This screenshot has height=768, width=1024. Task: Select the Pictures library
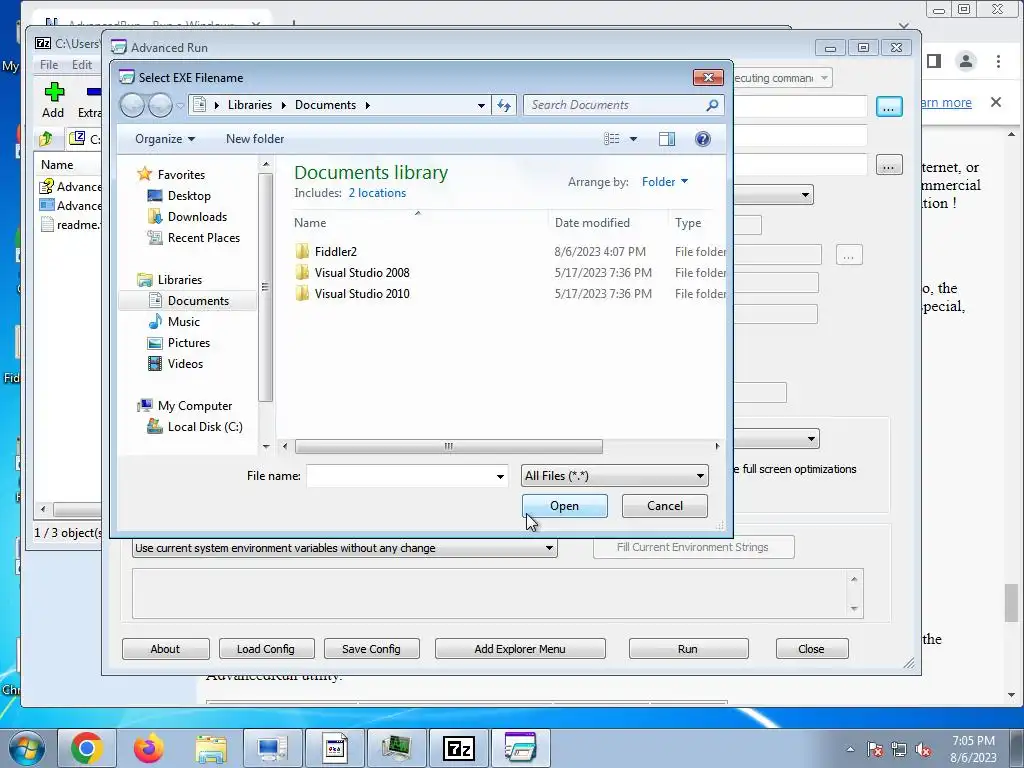(x=189, y=342)
